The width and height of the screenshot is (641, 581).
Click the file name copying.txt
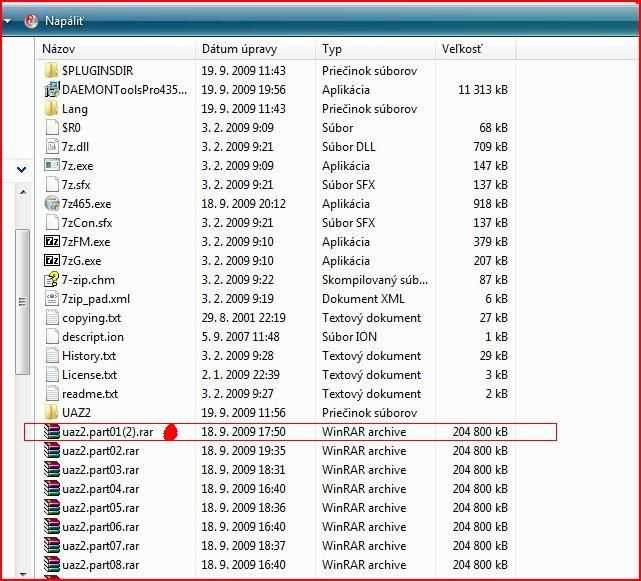(x=92, y=318)
